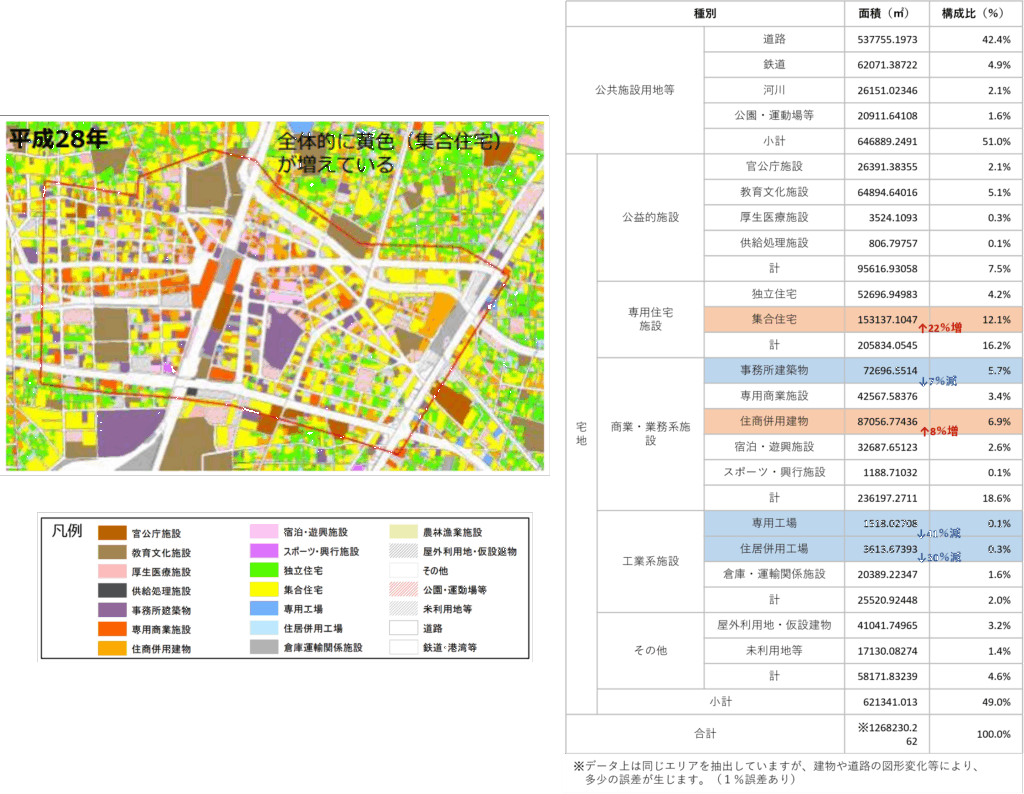Image resolution: width=1024 pixels, height=794 pixels.
Task: Click the highlighted 集合住宅 table row label
Action: tap(774, 319)
